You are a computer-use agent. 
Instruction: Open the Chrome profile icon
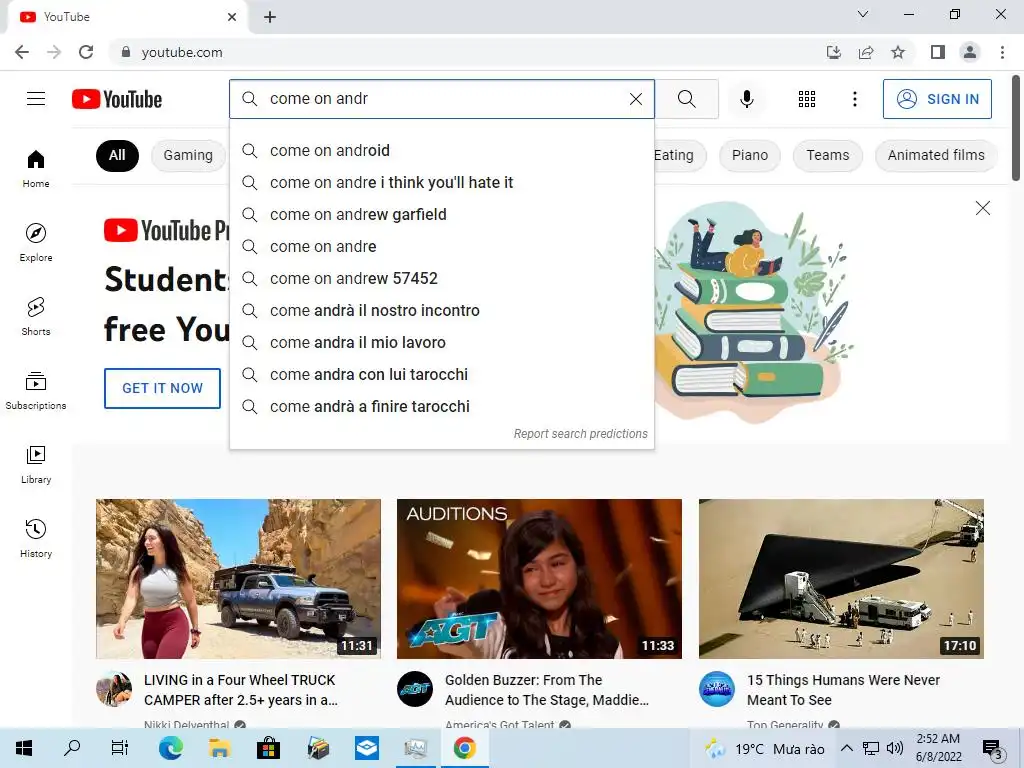[x=970, y=52]
